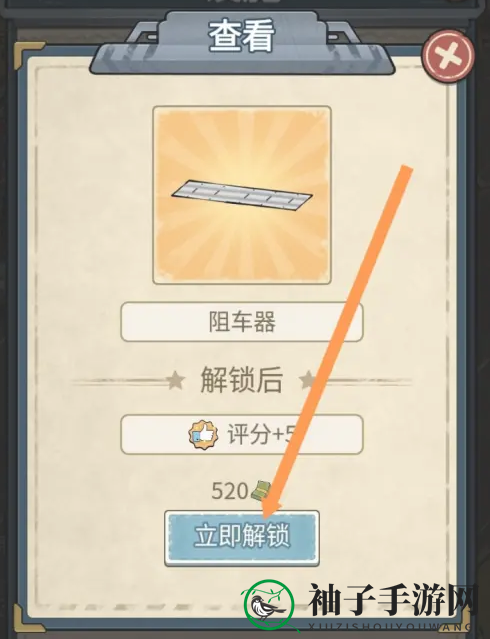
Task: Close the 查看 dialog with red X
Action: coord(448,56)
